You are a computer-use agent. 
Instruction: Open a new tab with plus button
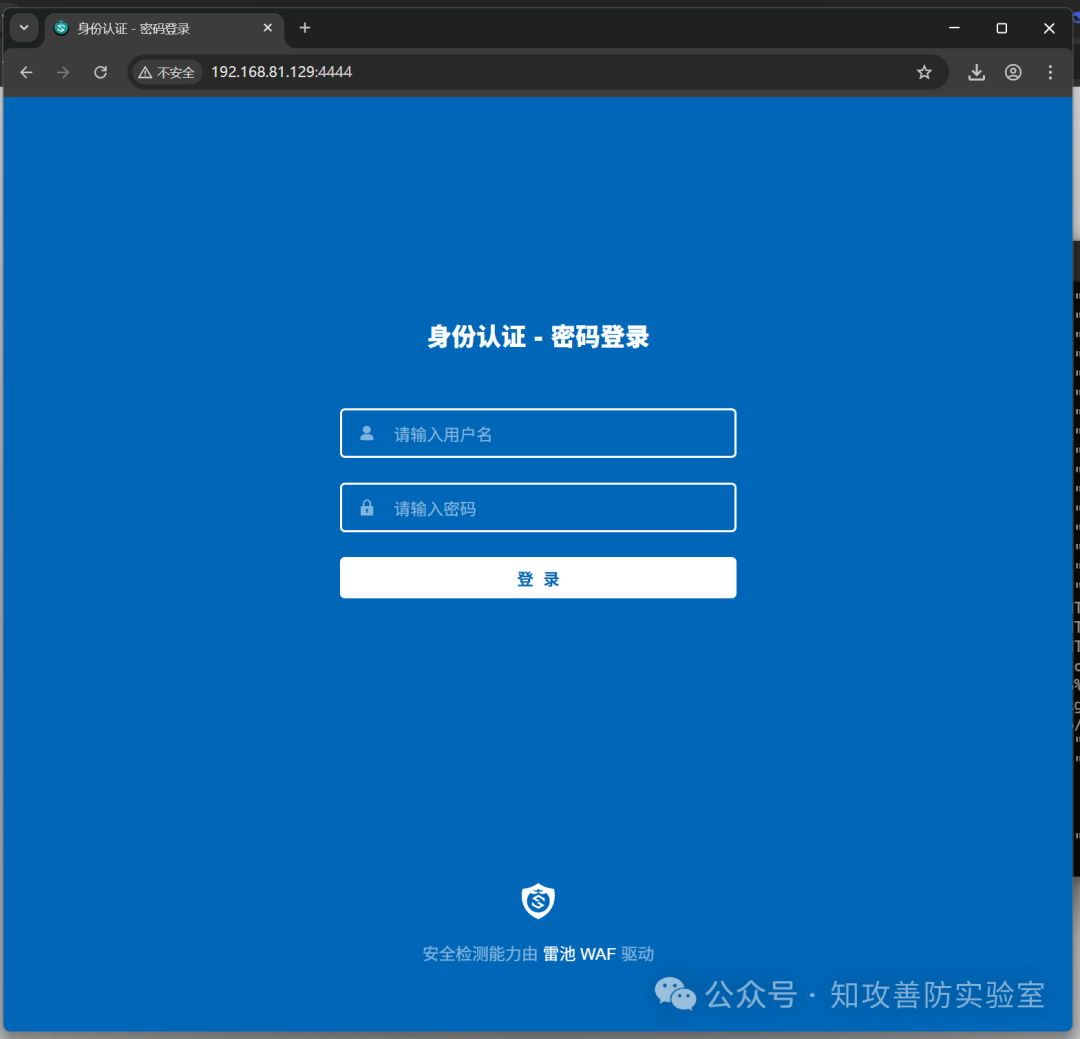[305, 28]
